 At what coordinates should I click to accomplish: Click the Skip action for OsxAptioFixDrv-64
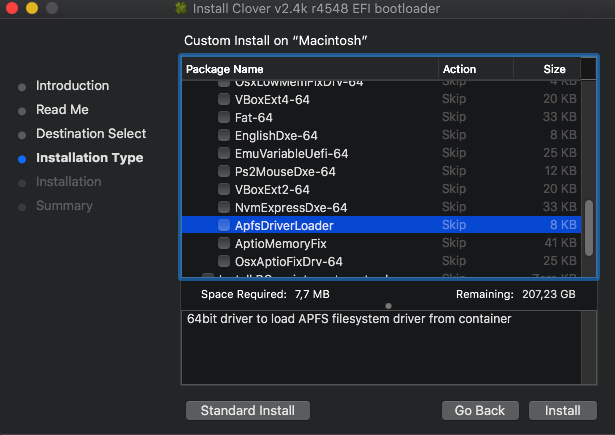coord(454,261)
